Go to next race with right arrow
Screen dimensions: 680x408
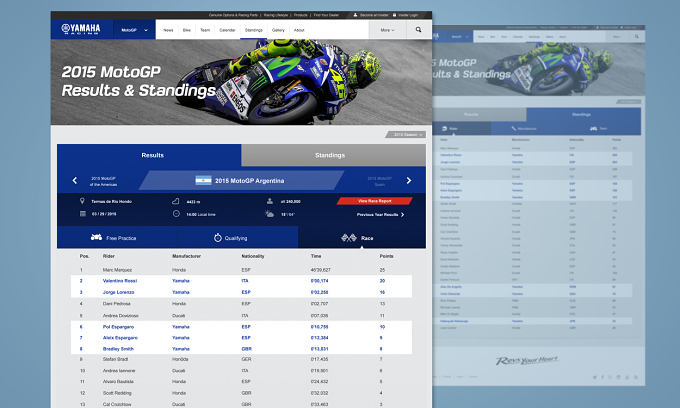pos(409,180)
